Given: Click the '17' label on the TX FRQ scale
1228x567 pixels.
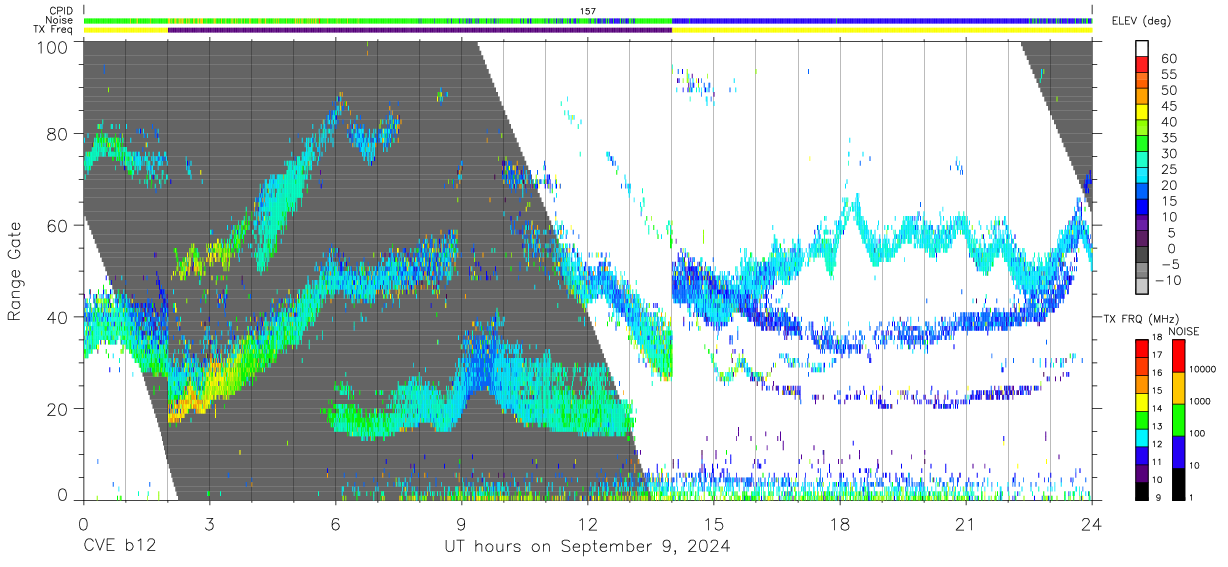Looking at the screenshot, I should coord(1157,355).
